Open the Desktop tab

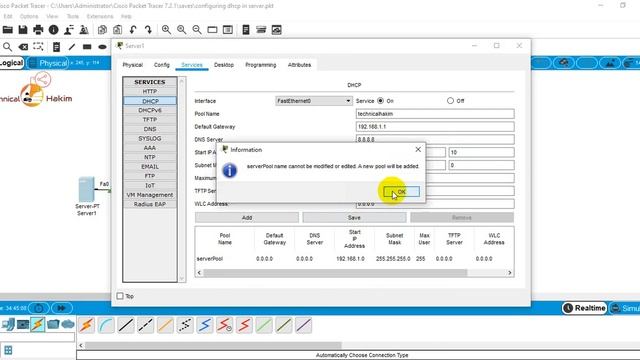coord(224,65)
